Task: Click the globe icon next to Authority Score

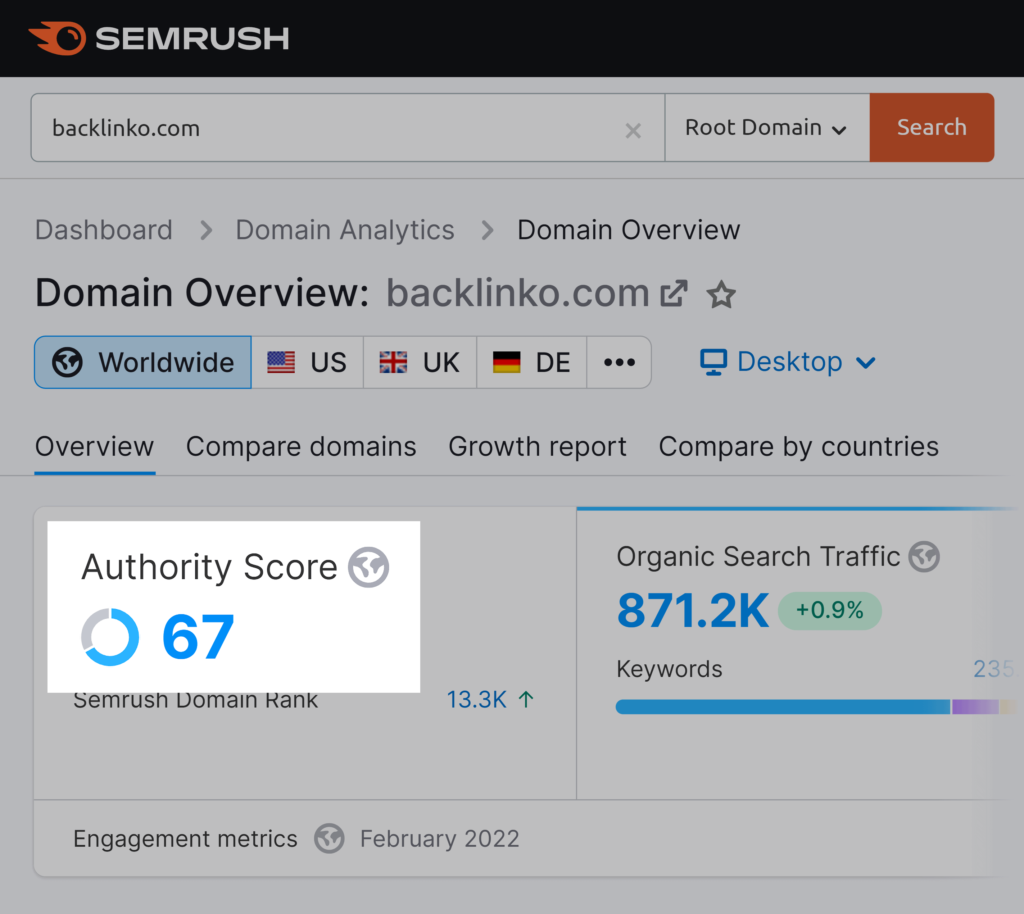Action: [368, 566]
